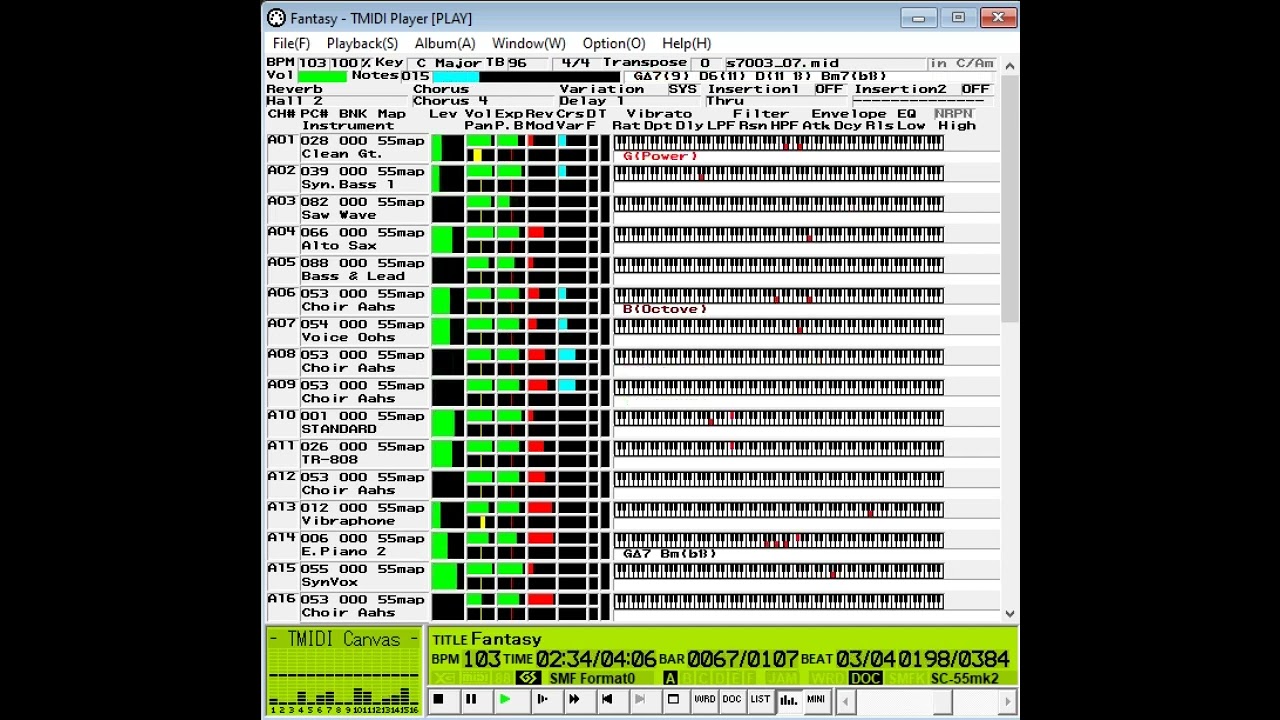This screenshot has width=1280, height=720.
Task: Click the 4/4 time signature field
Action: 575,63
